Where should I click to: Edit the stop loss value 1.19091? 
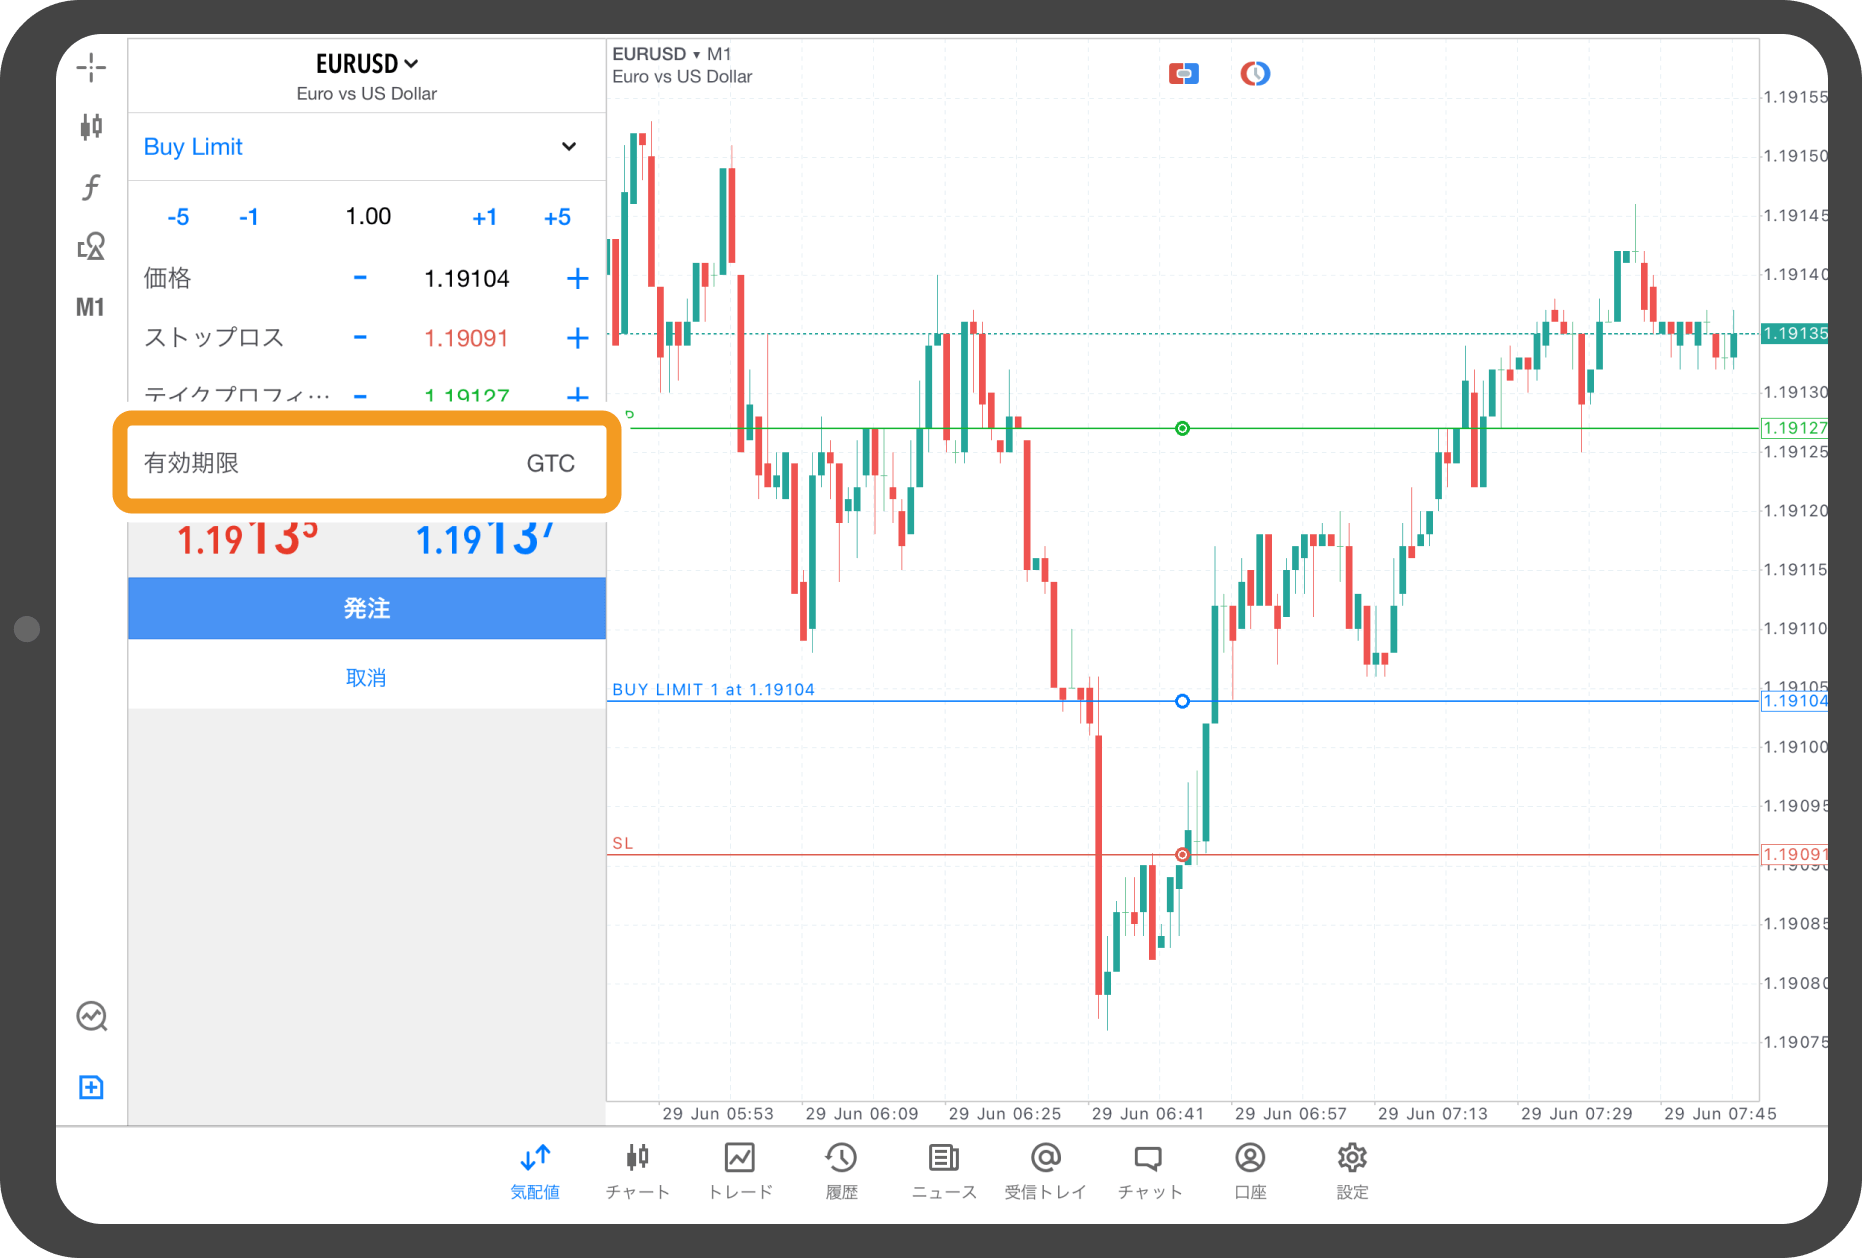pos(467,339)
